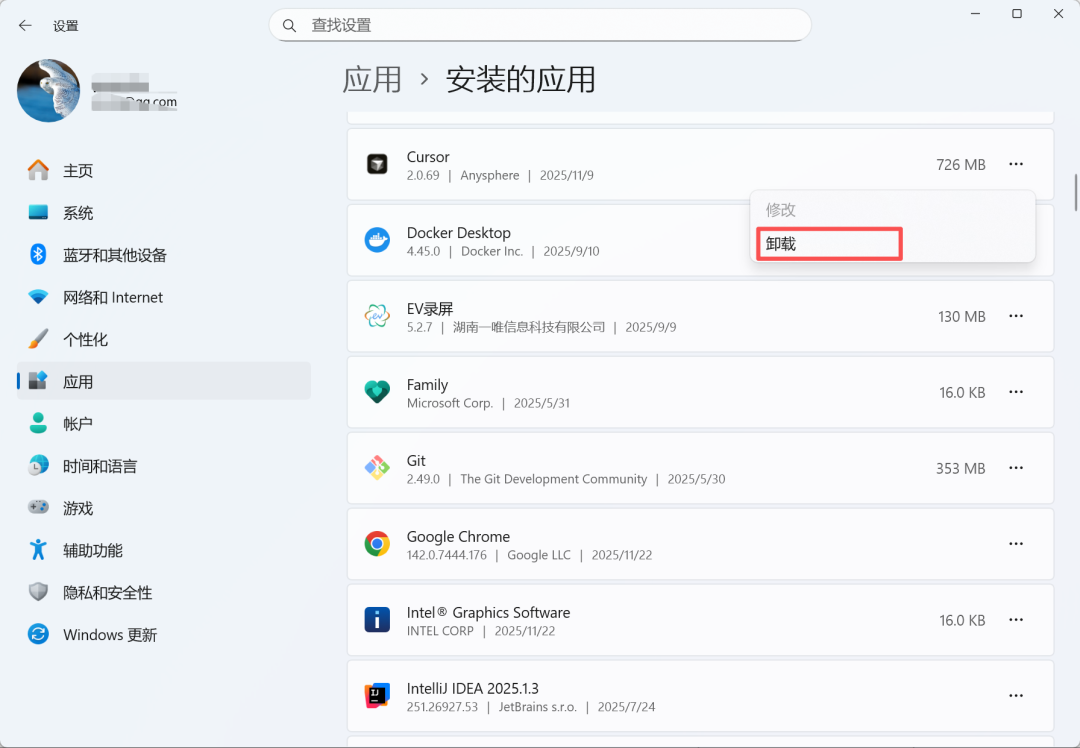This screenshot has width=1080, height=748.
Task: Select 应用 in the sidebar
Action: pos(164,381)
